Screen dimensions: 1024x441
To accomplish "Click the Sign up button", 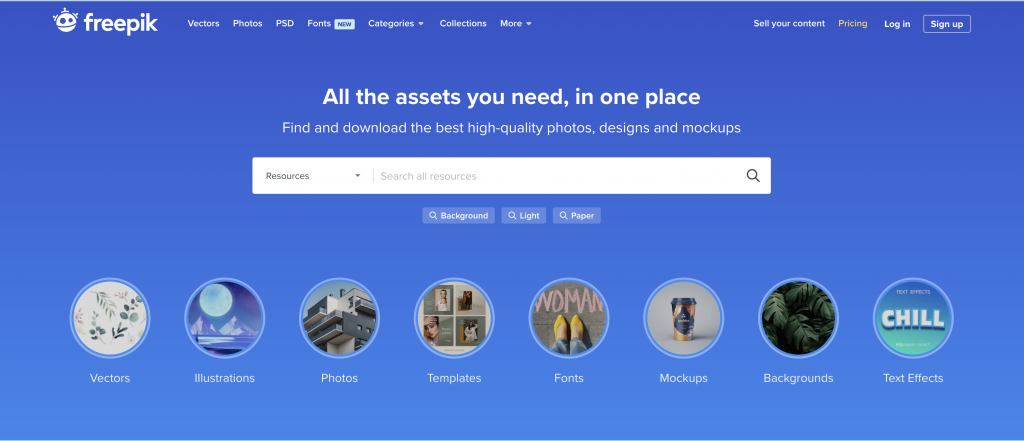I will 946,24.
